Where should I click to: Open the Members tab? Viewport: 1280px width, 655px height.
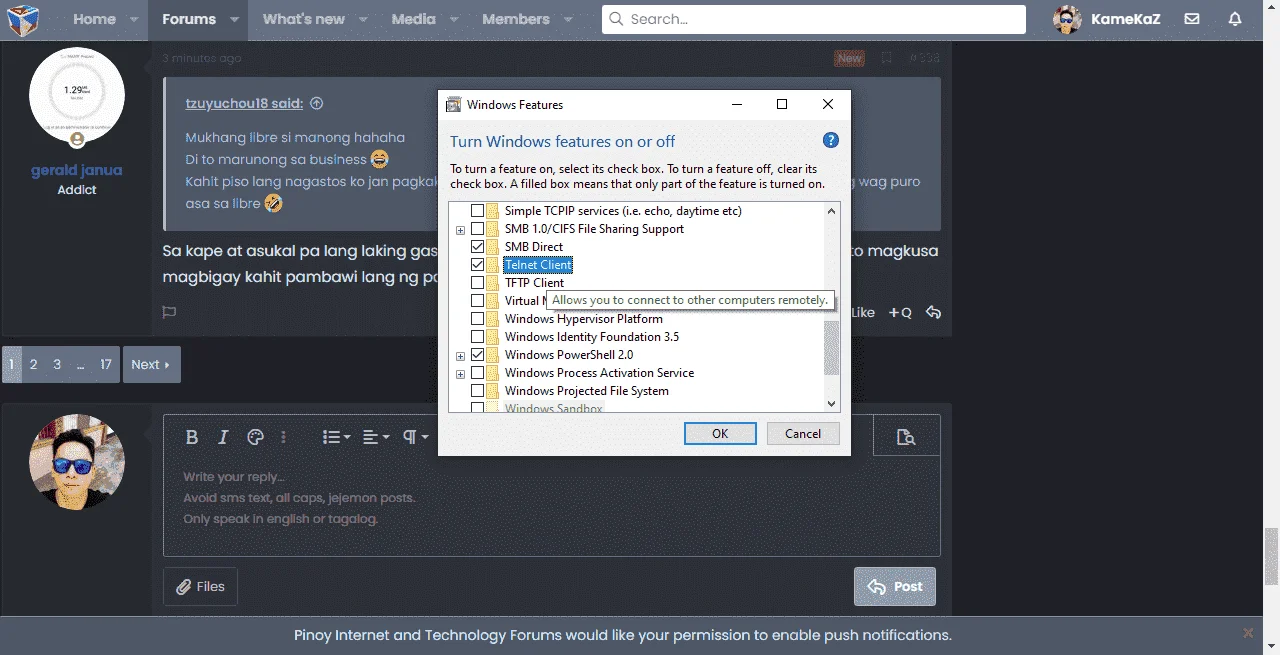pos(516,19)
